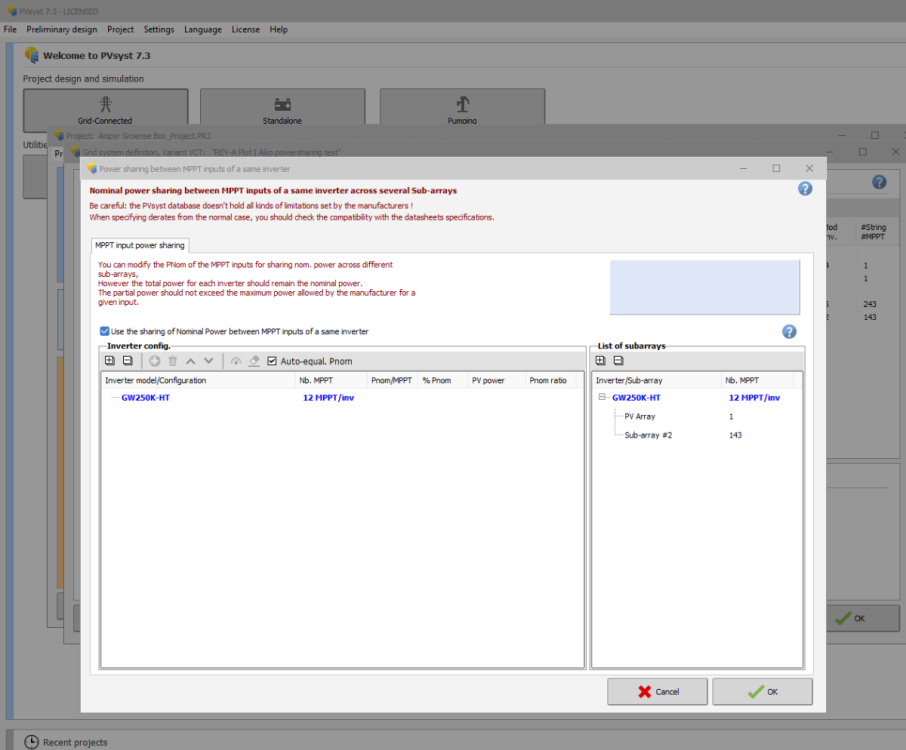Image resolution: width=906 pixels, height=750 pixels.
Task: Collapse GW250K-HT node in subarrays tree
Action: (602, 397)
